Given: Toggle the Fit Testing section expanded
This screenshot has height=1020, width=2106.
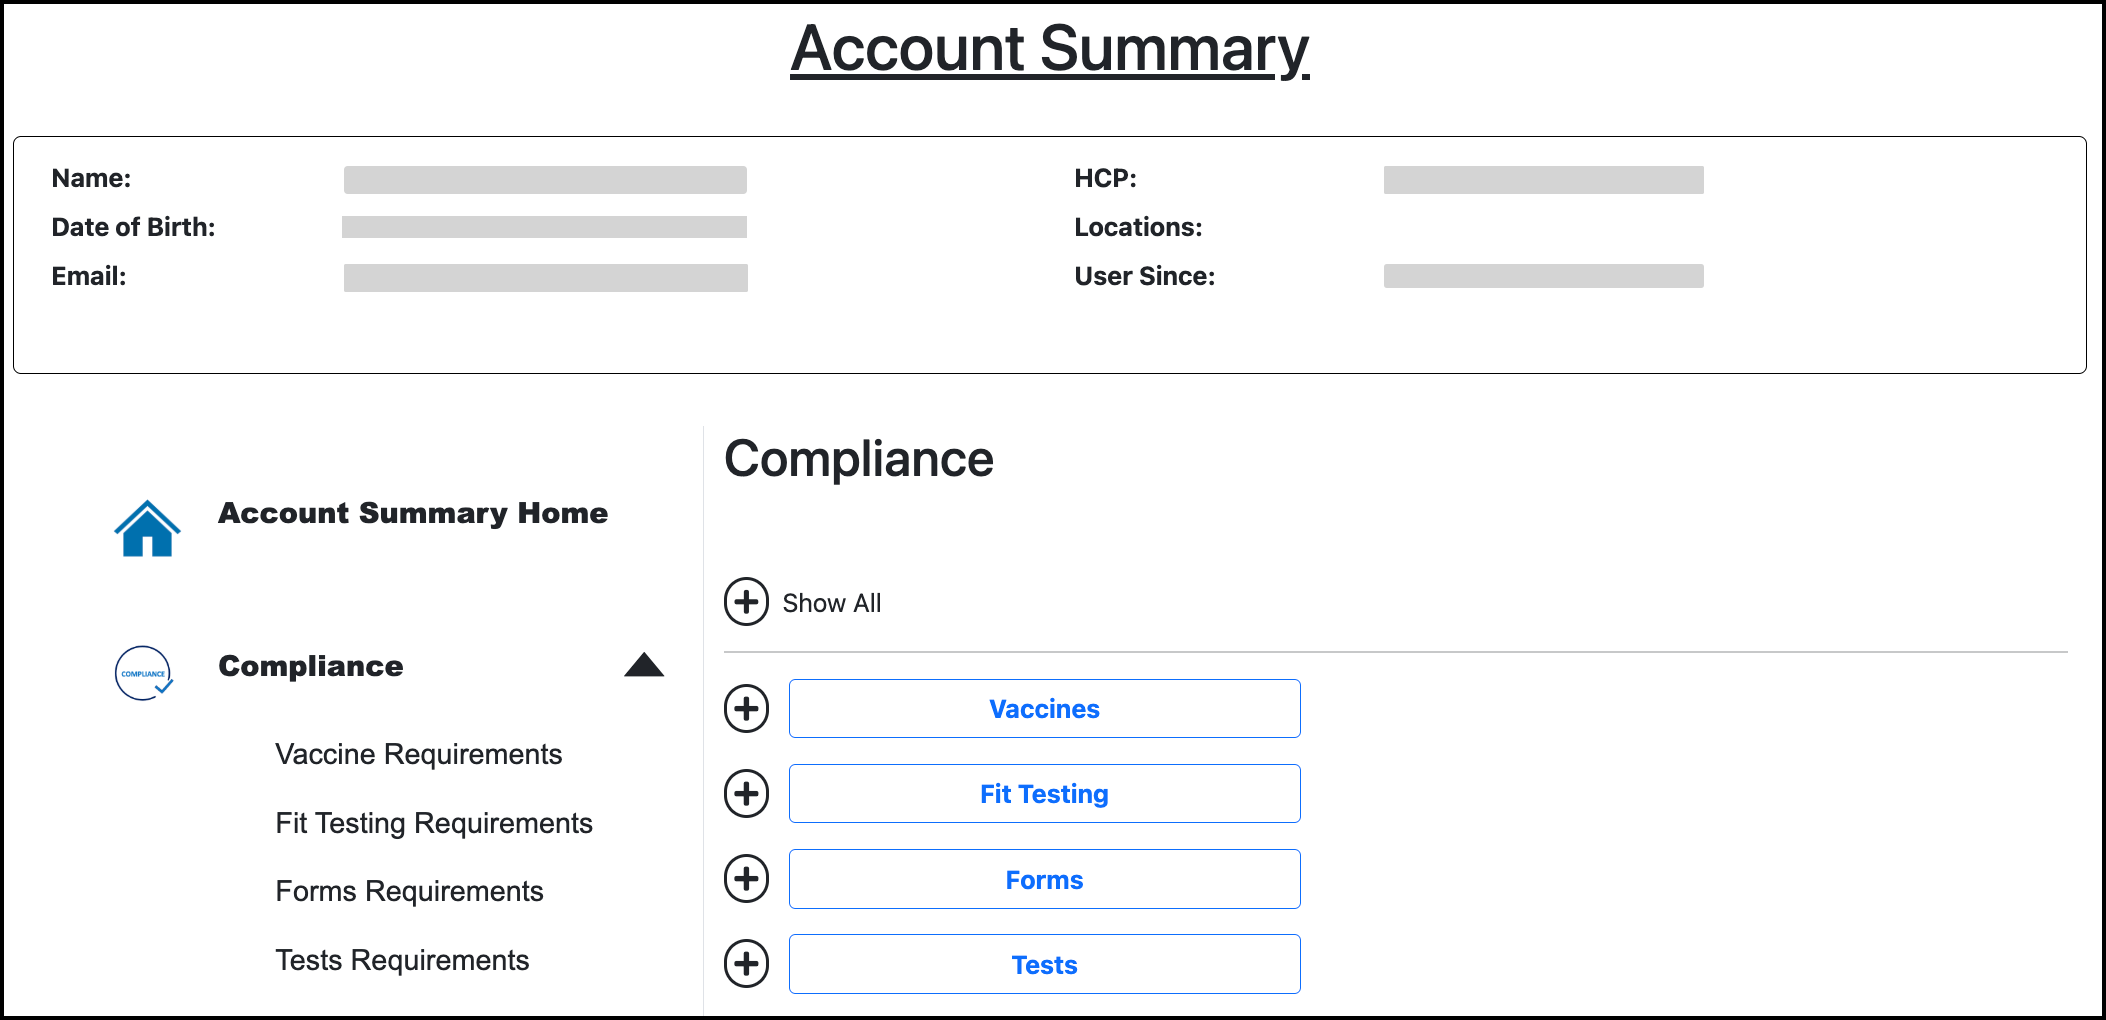Looking at the screenshot, I should (746, 793).
